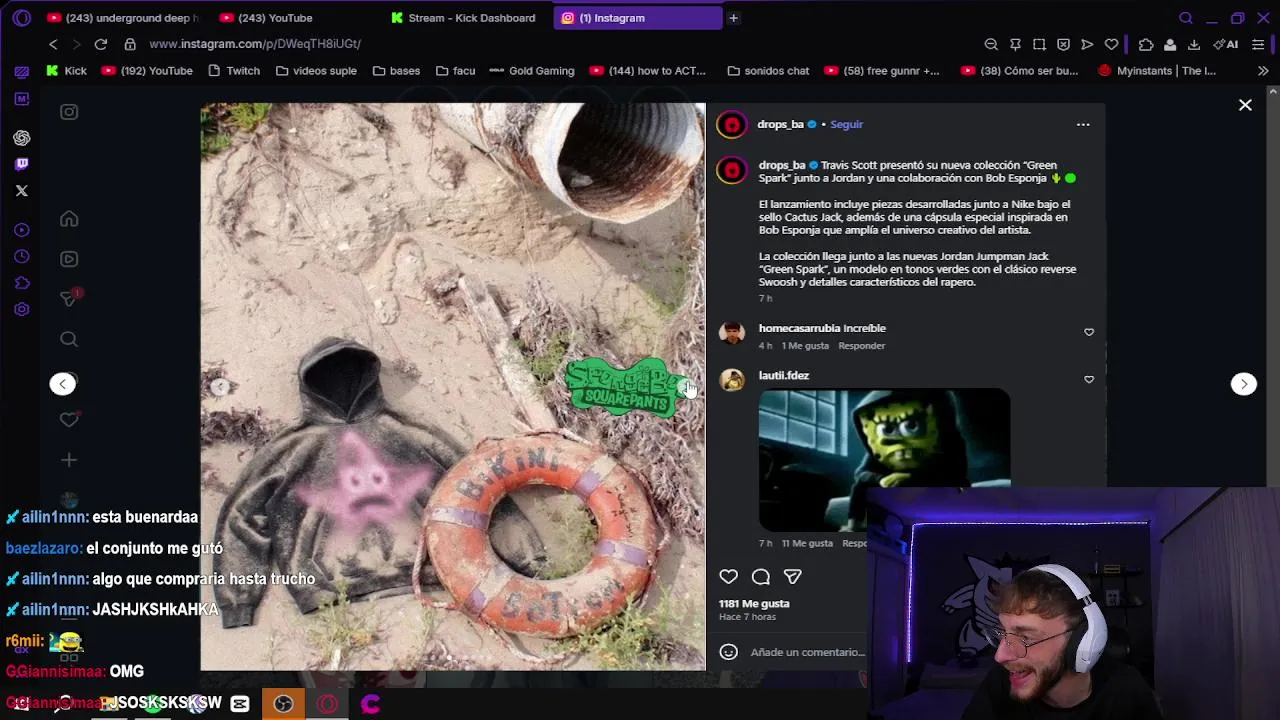Open the lautii.fdez username link
Viewport: 1280px width, 720px height.
[784, 376]
